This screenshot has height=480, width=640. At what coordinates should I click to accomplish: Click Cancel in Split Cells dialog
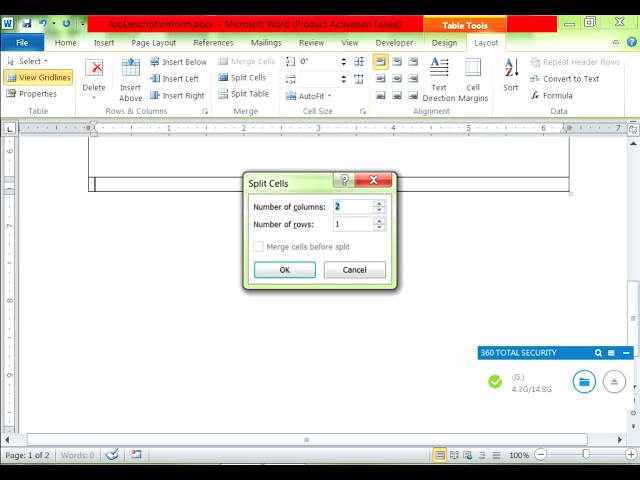[355, 270]
